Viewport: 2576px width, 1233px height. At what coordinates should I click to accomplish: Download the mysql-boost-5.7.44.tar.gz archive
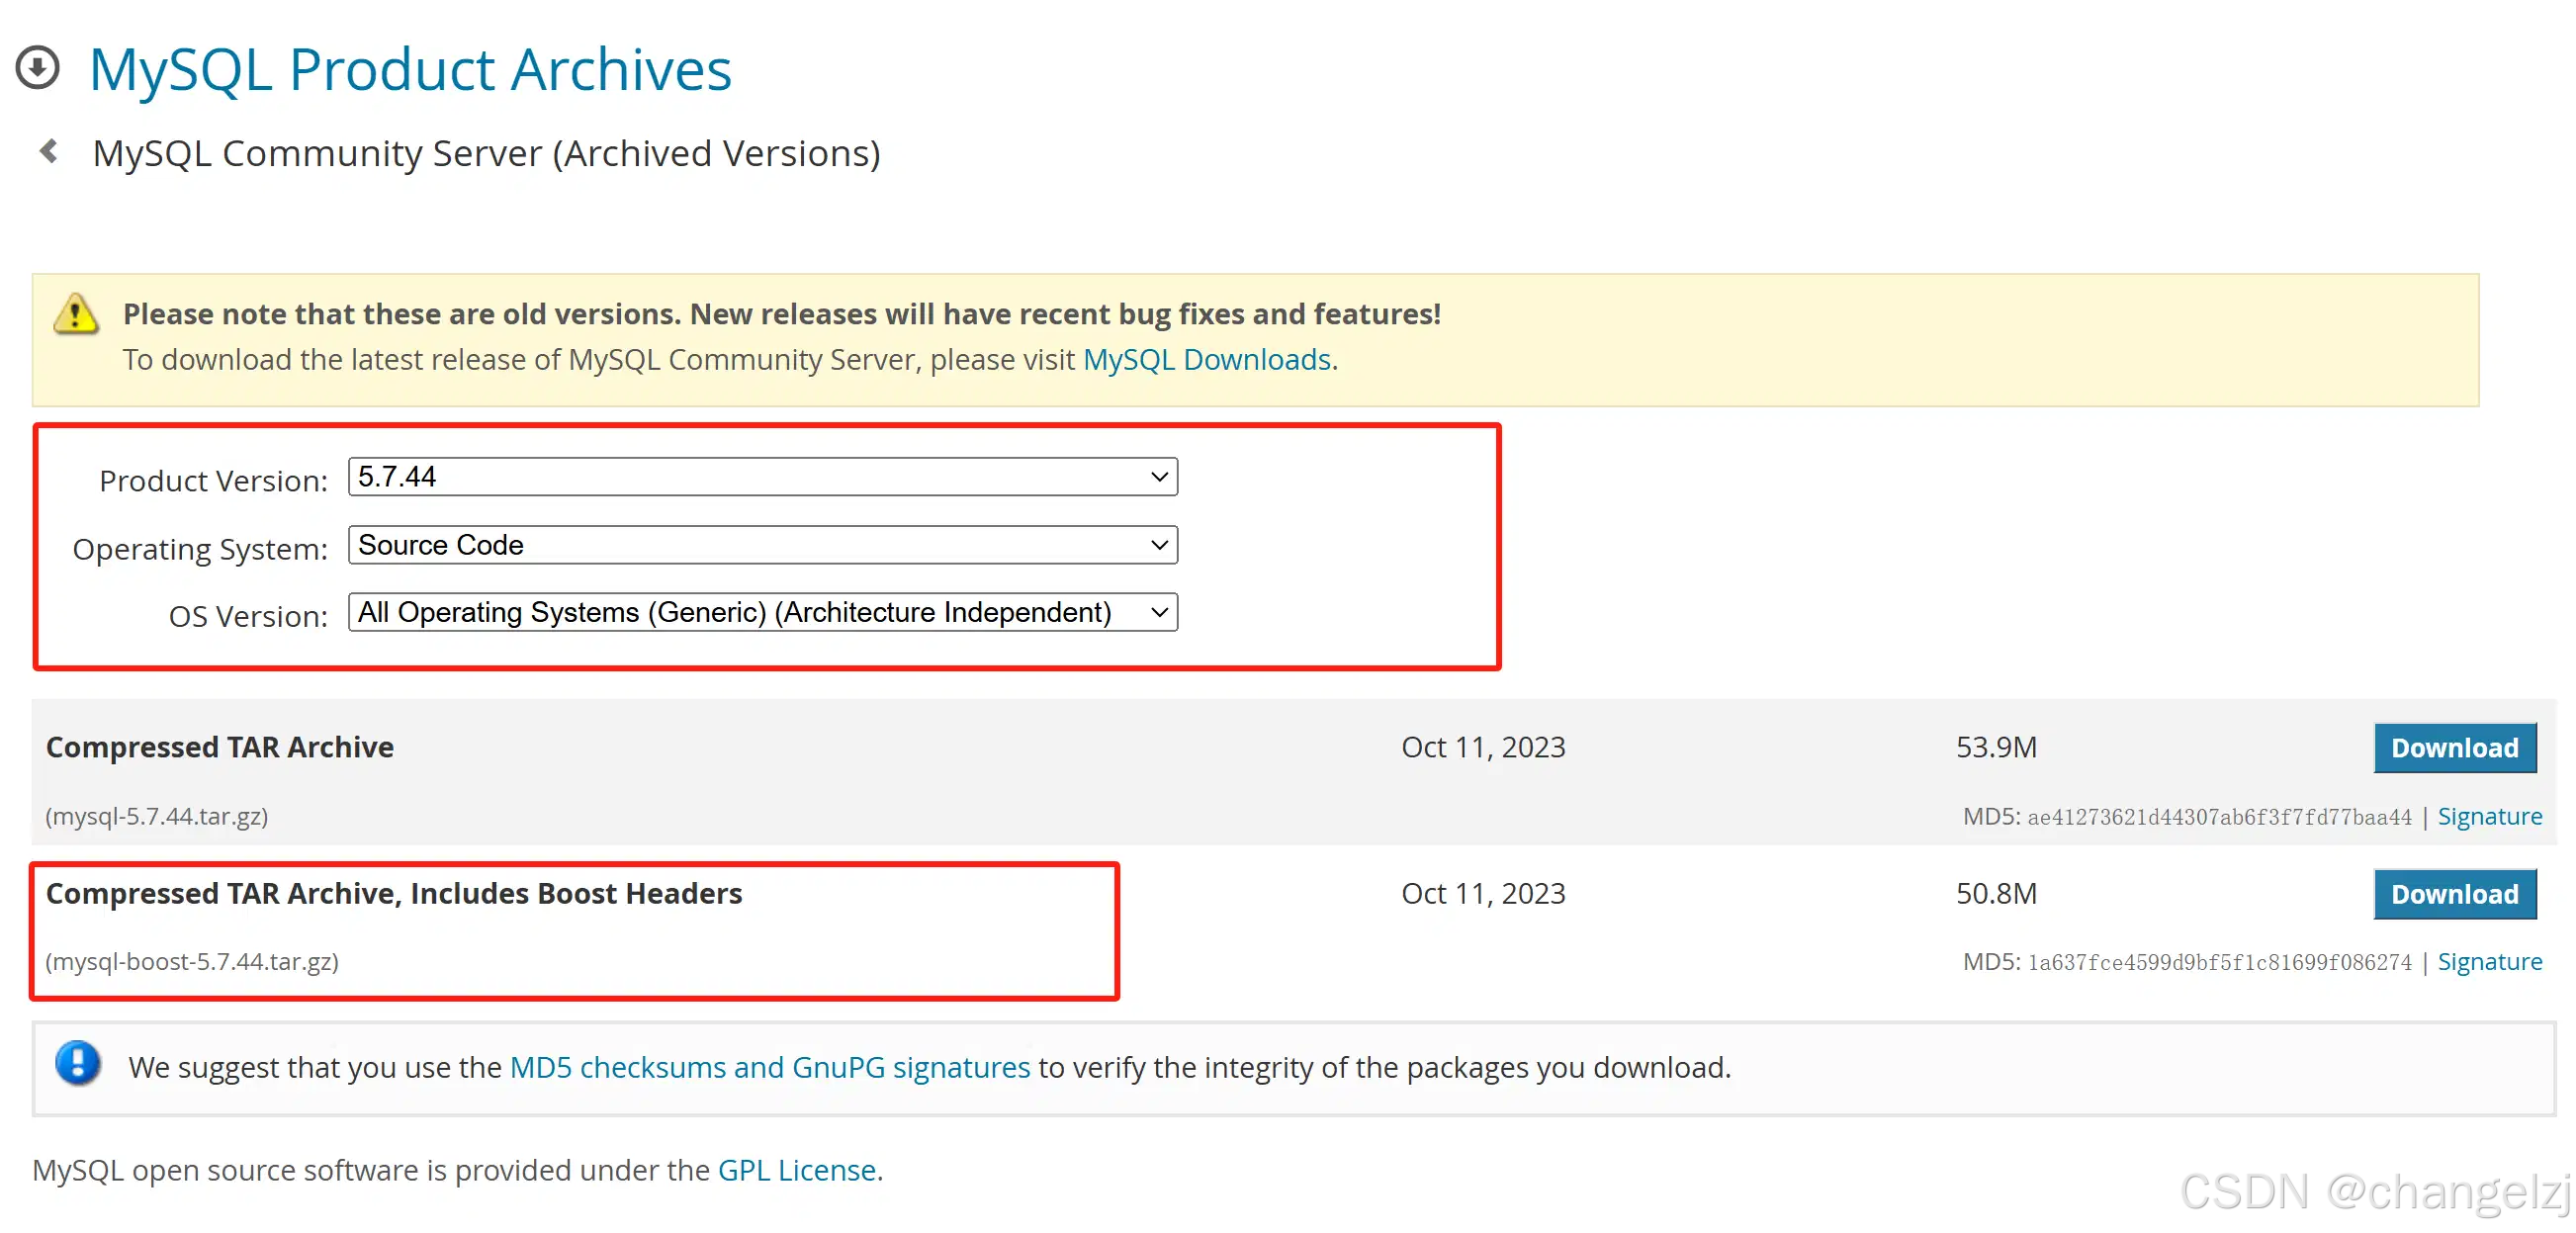(x=2453, y=894)
